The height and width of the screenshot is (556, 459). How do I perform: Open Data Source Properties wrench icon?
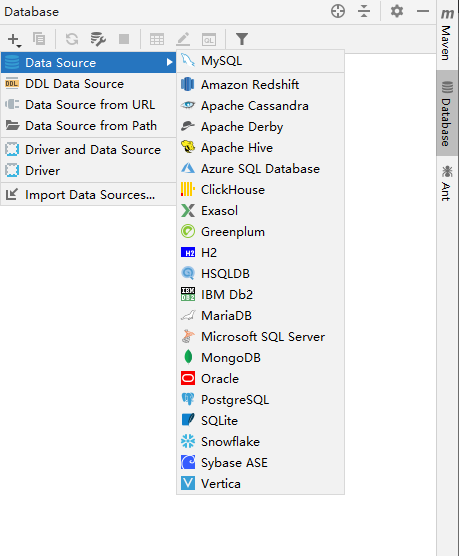pos(98,39)
